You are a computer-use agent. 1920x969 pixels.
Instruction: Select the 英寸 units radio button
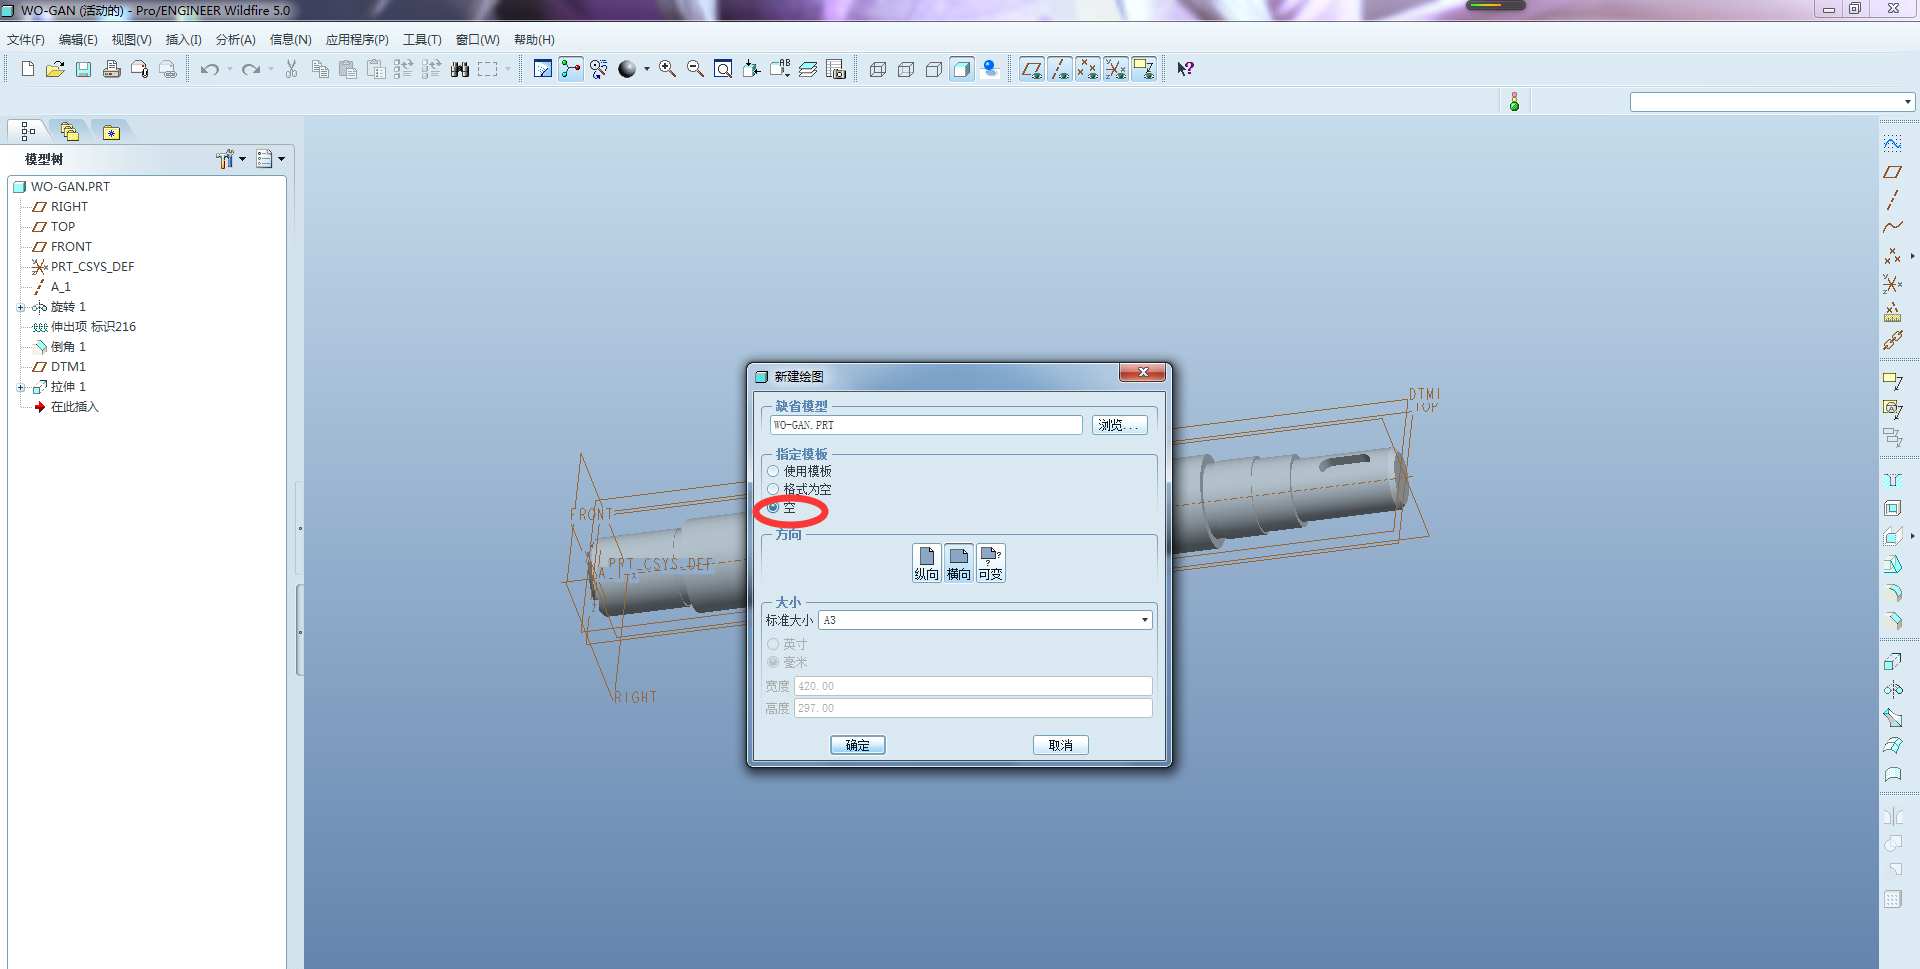tap(773, 644)
